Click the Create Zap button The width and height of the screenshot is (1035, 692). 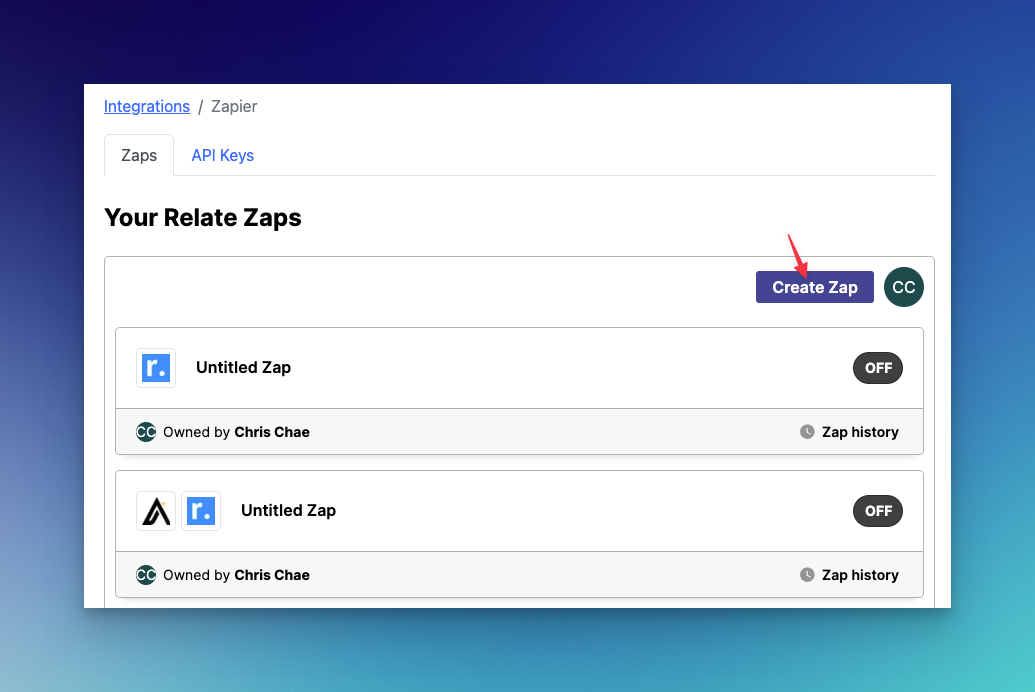click(x=815, y=287)
